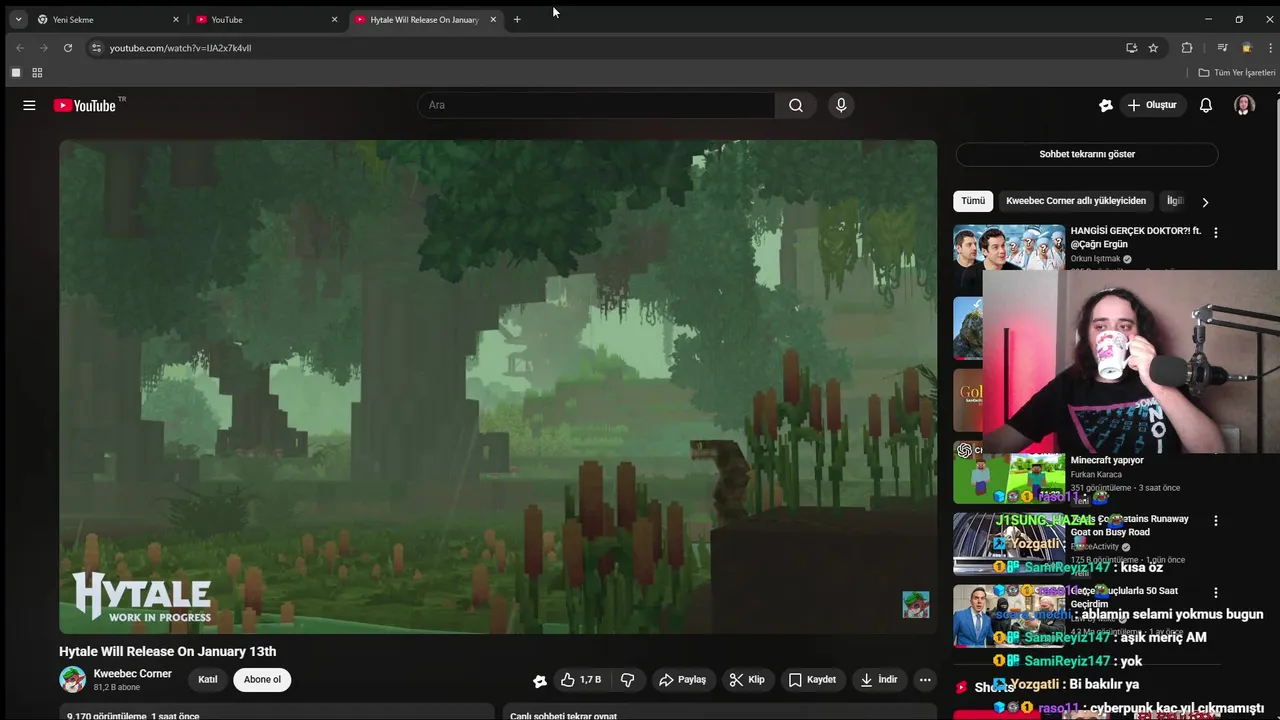Reload the current page
1280x720 pixels.
[x=68, y=47]
